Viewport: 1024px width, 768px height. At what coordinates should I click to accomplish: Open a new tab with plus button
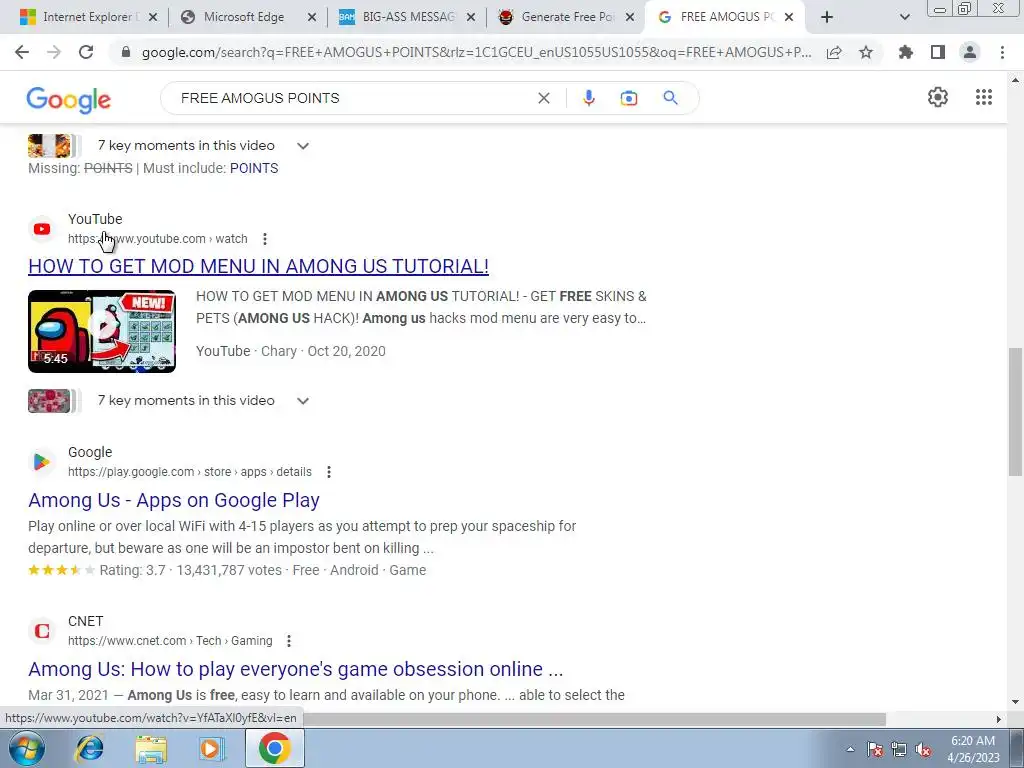pyautogui.click(x=827, y=17)
